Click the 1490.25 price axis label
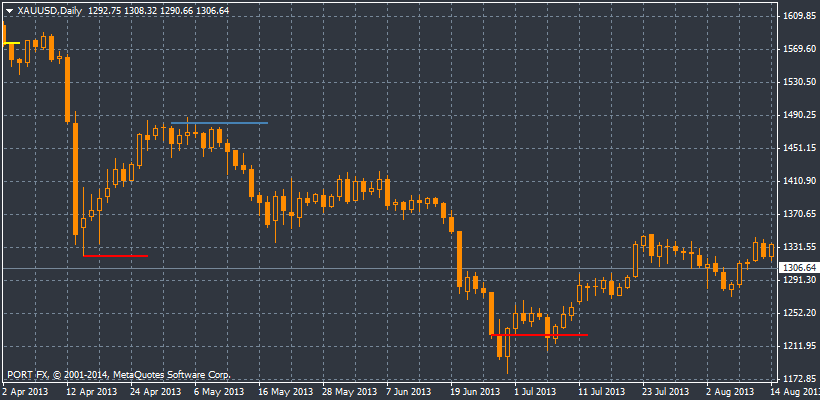 click(x=800, y=115)
